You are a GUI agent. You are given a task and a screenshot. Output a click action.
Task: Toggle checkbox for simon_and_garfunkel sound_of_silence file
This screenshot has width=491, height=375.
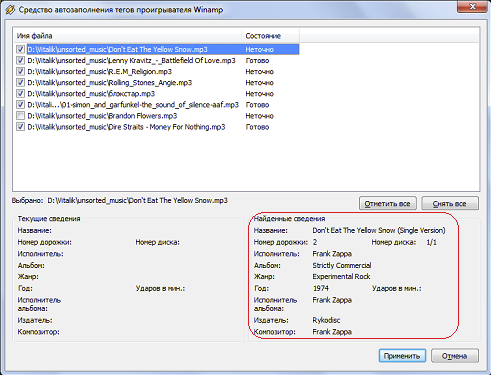pyautogui.click(x=21, y=105)
